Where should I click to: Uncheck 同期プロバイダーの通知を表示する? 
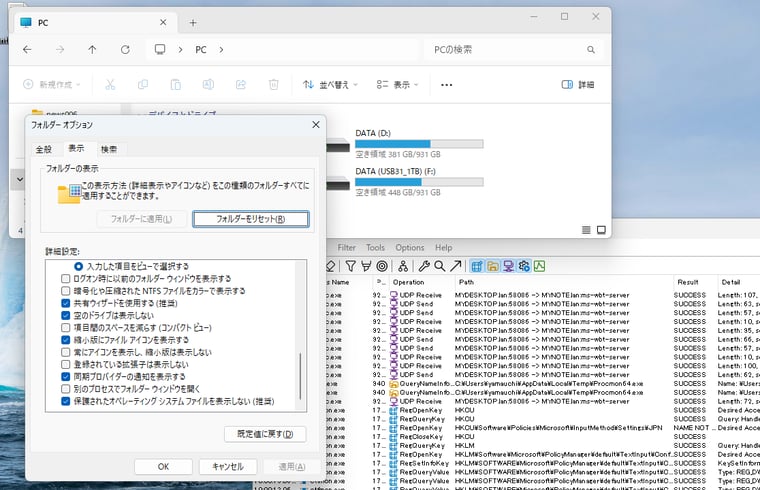click(65, 377)
